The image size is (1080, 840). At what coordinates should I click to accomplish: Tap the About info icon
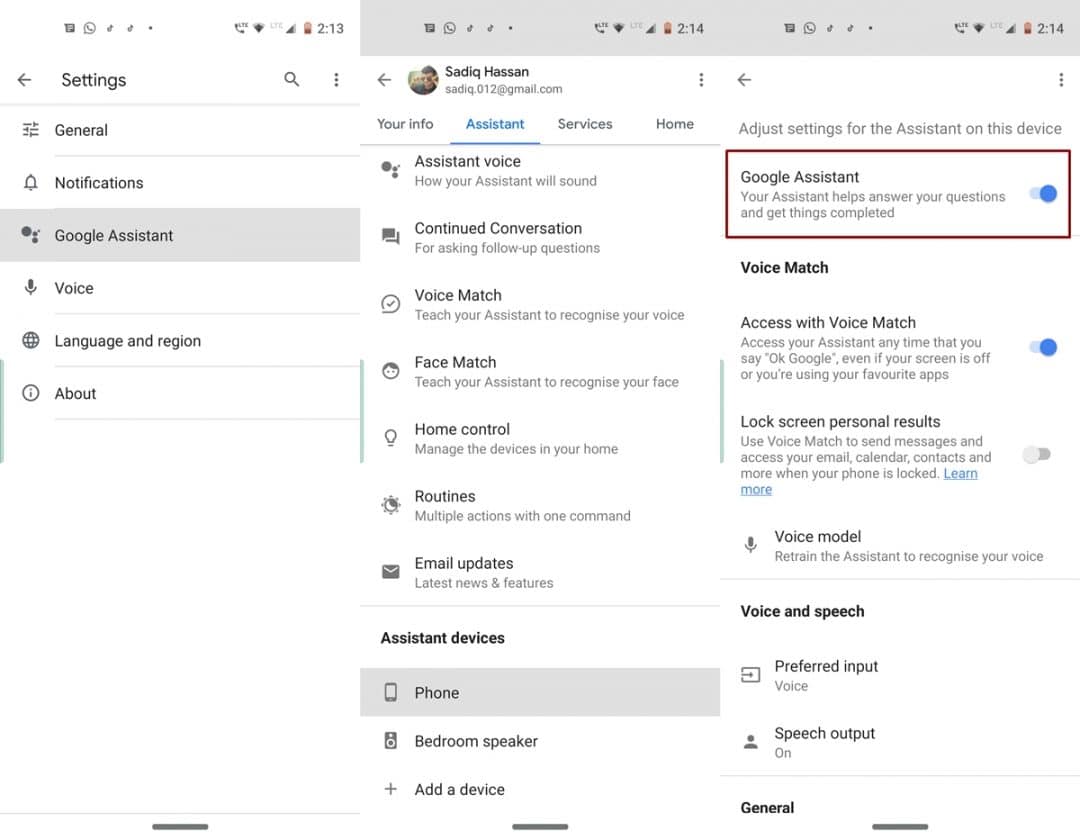point(31,393)
